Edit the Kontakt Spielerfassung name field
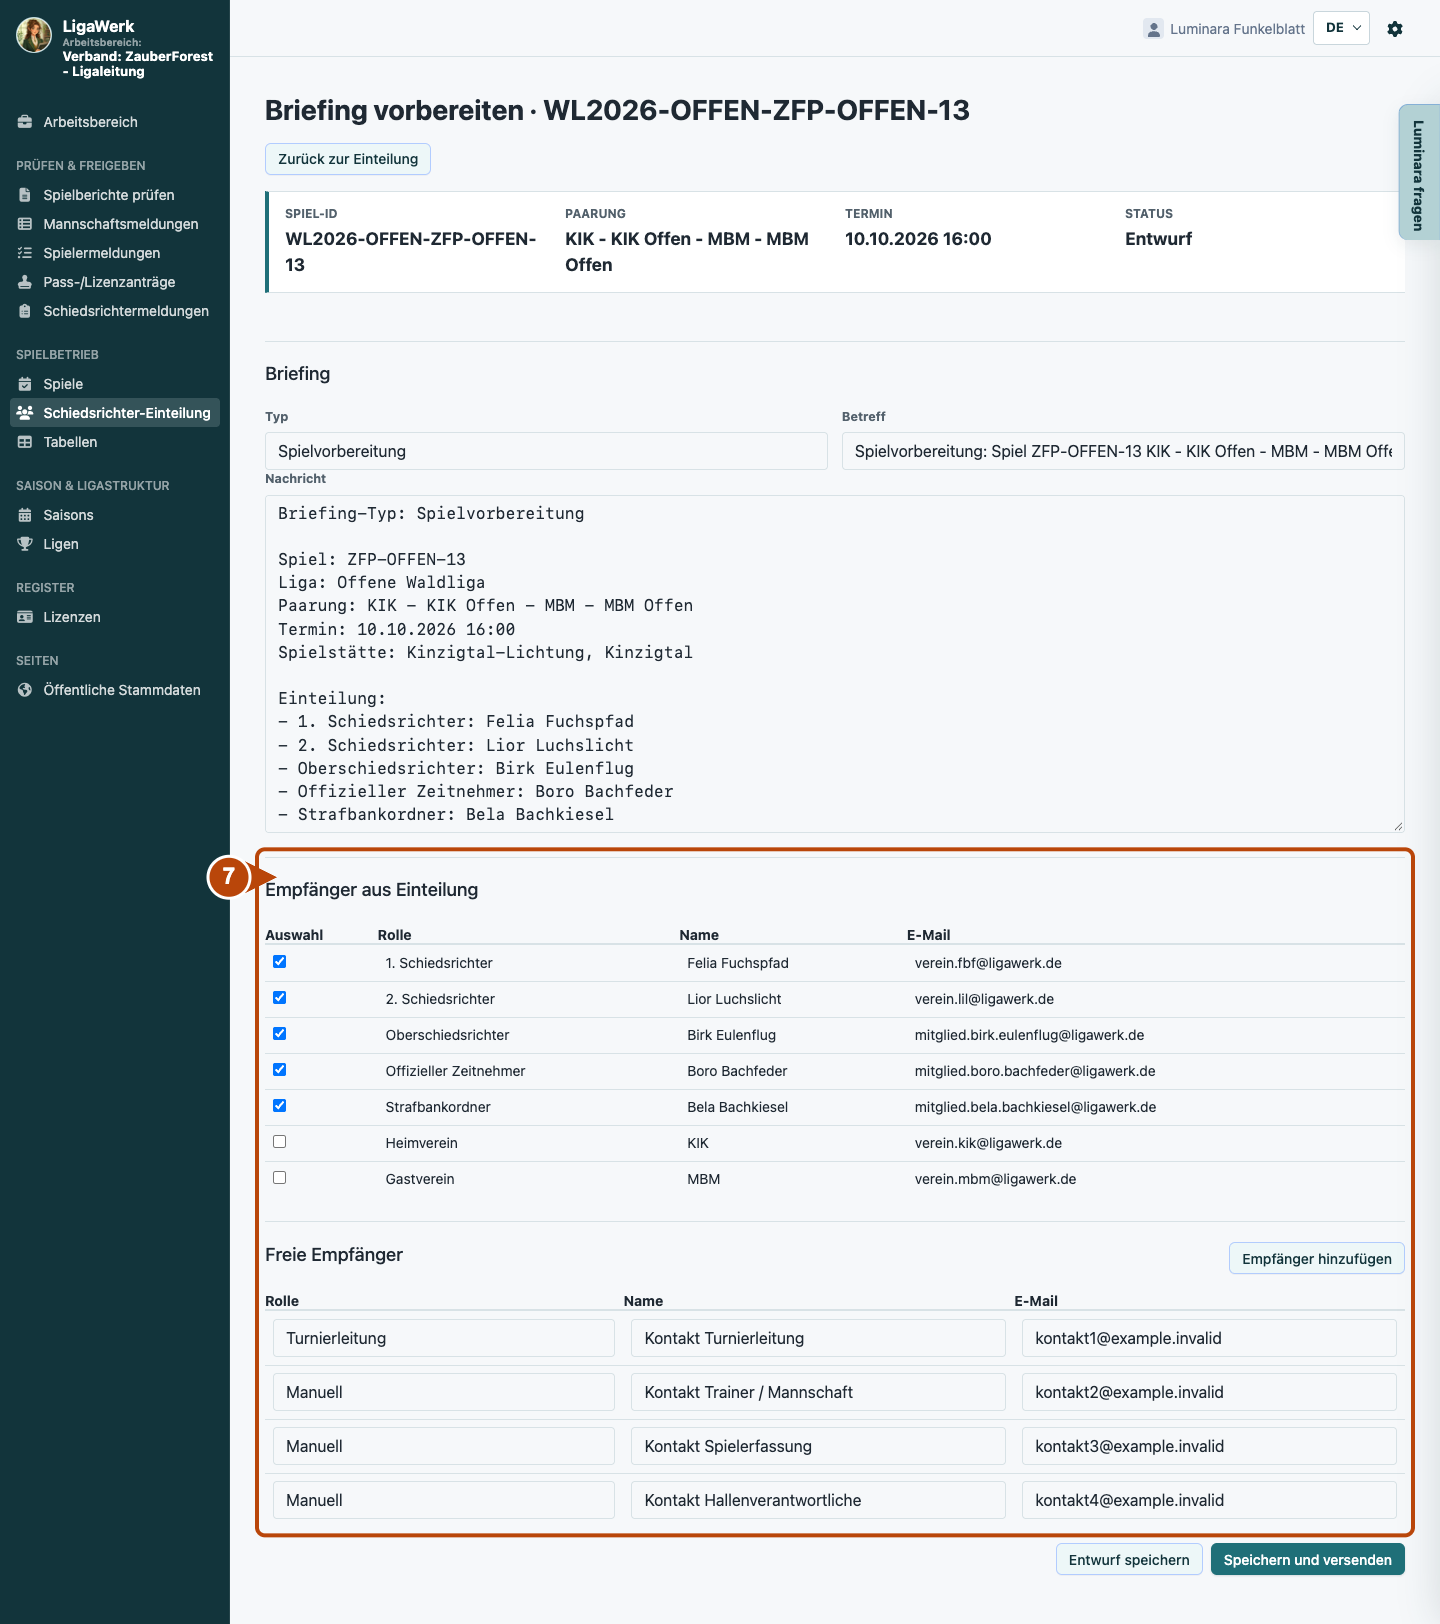The width and height of the screenshot is (1440, 1624). pyautogui.click(x=818, y=1446)
